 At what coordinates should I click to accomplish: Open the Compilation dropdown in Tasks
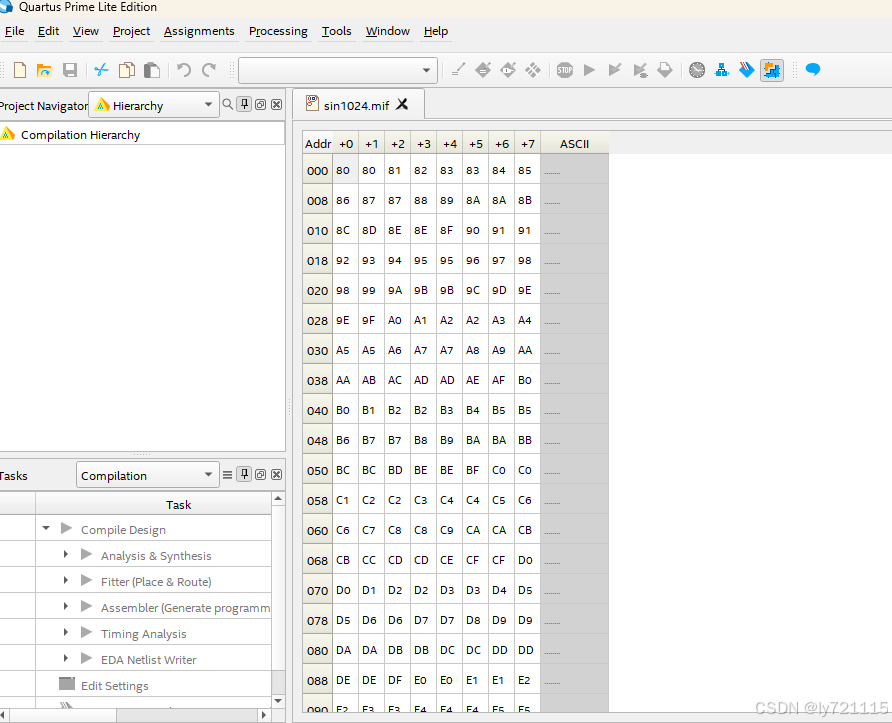coord(147,475)
